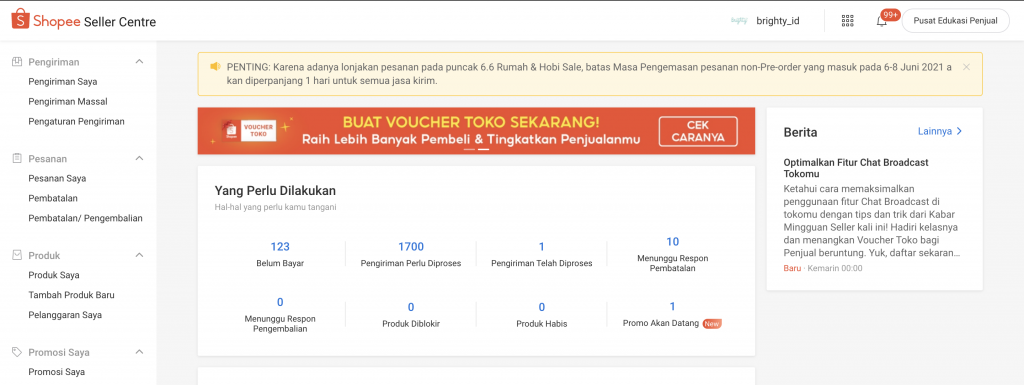
Task: Open Pengiriman Telah Diproses count
Action: (x=541, y=254)
